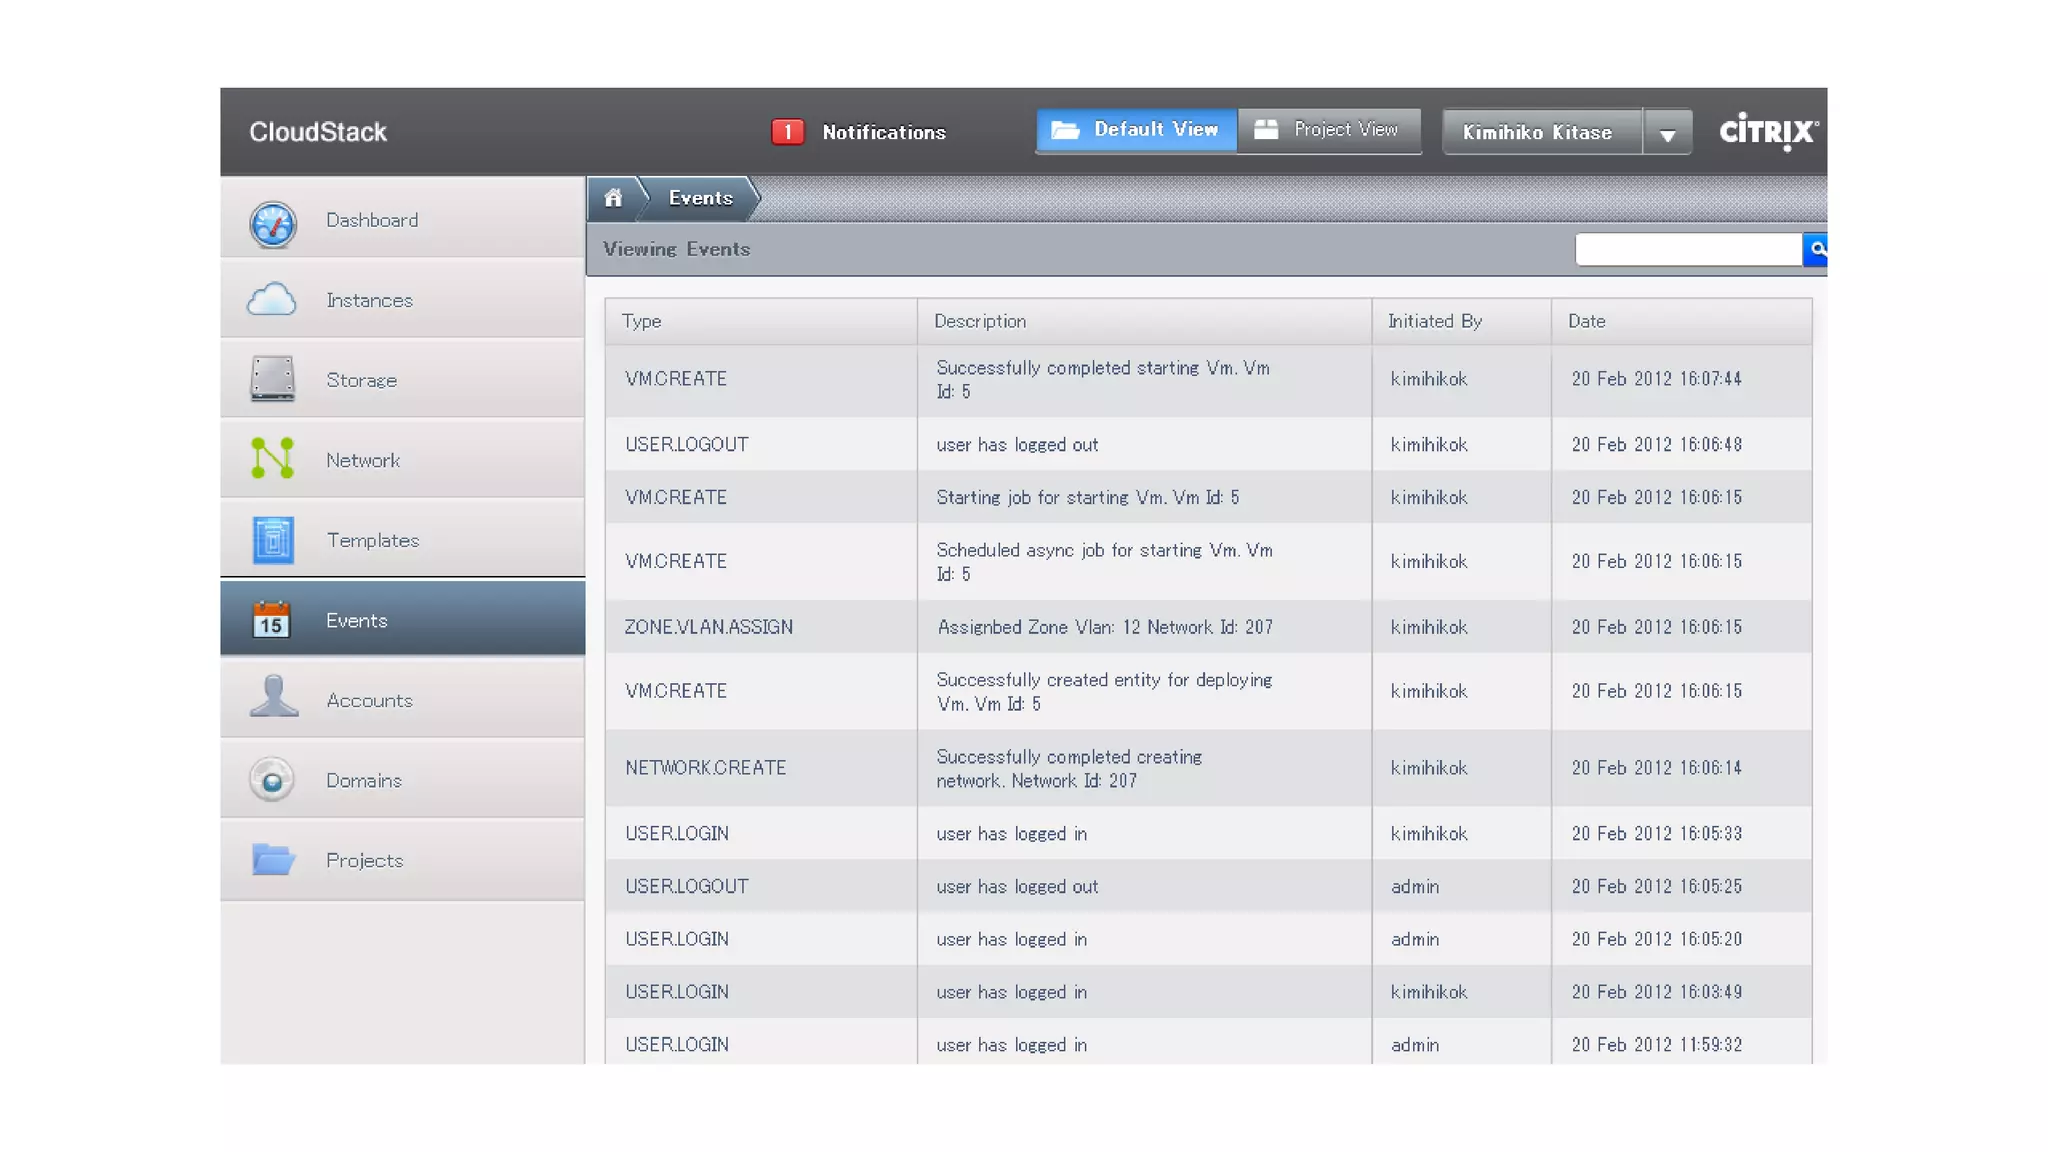This screenshot has width=2048, height=1152.
Task: Click the Domains round icon
Action: [x=272, y=780]
